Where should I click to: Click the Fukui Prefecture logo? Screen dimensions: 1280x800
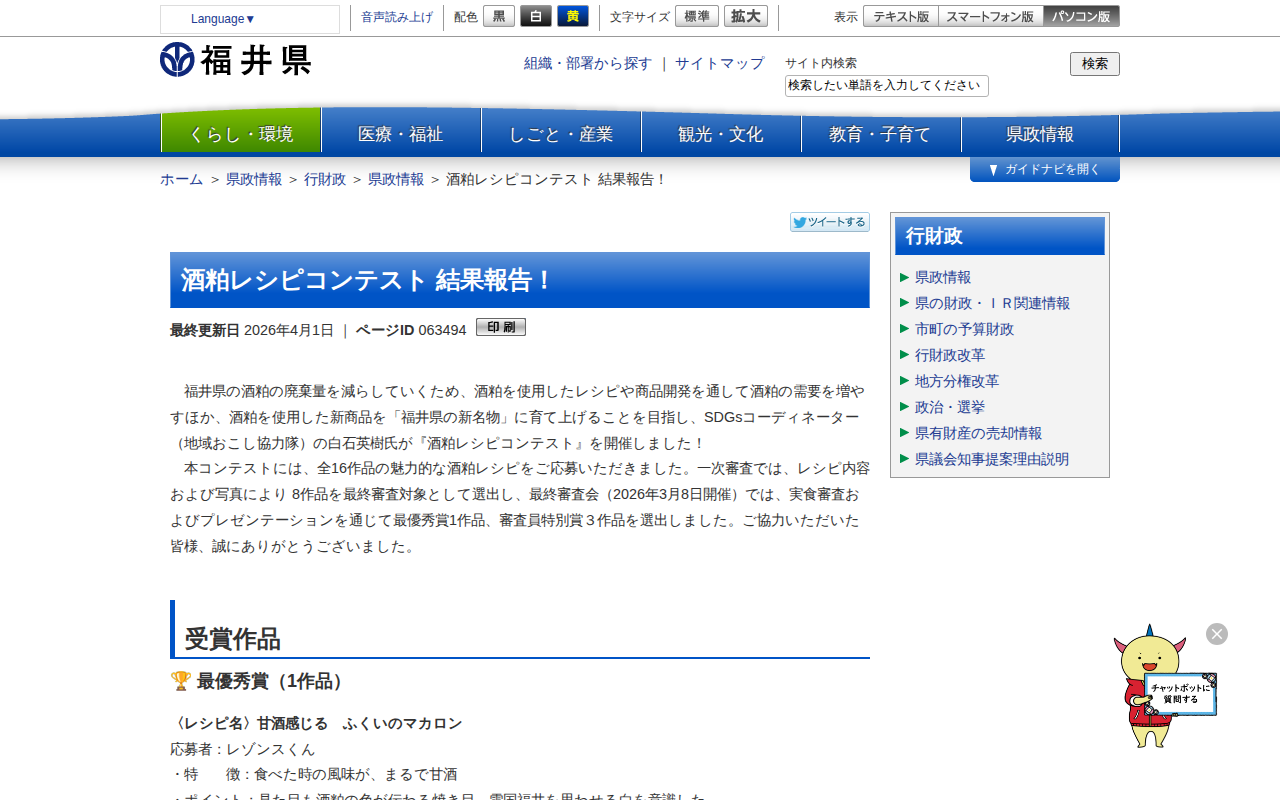(235, 60)
